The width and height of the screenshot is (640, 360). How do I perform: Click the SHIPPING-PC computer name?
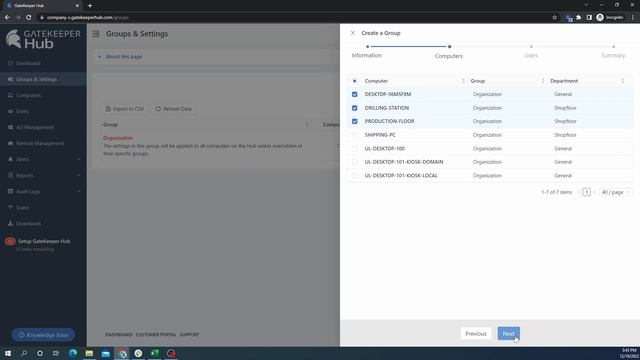pyautogui.click(x=380, y=135)
